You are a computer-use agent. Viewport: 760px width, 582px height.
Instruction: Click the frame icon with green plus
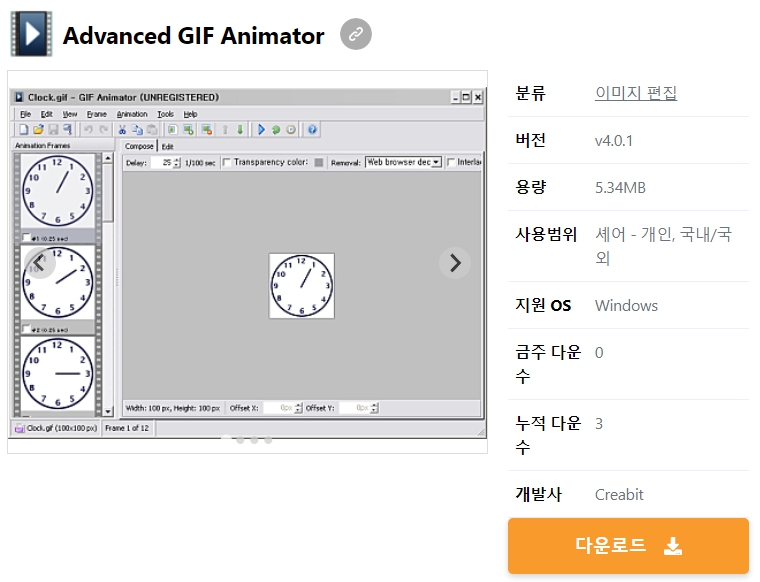tap(188, 129)
